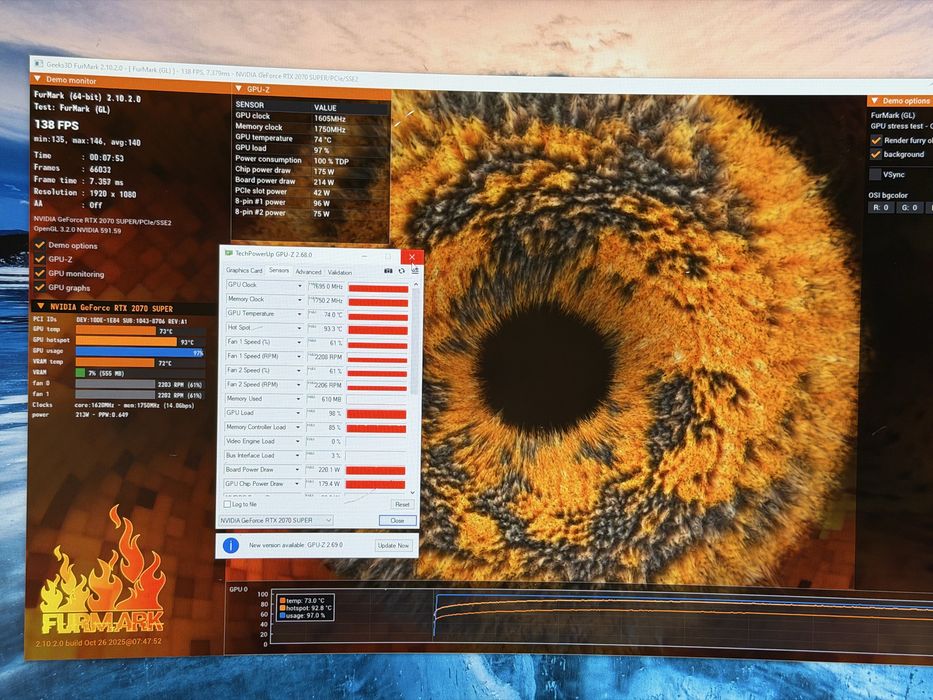Click the Video Engine Load dropdown arrow
The image size is (933, 700).
pos(298,441)
